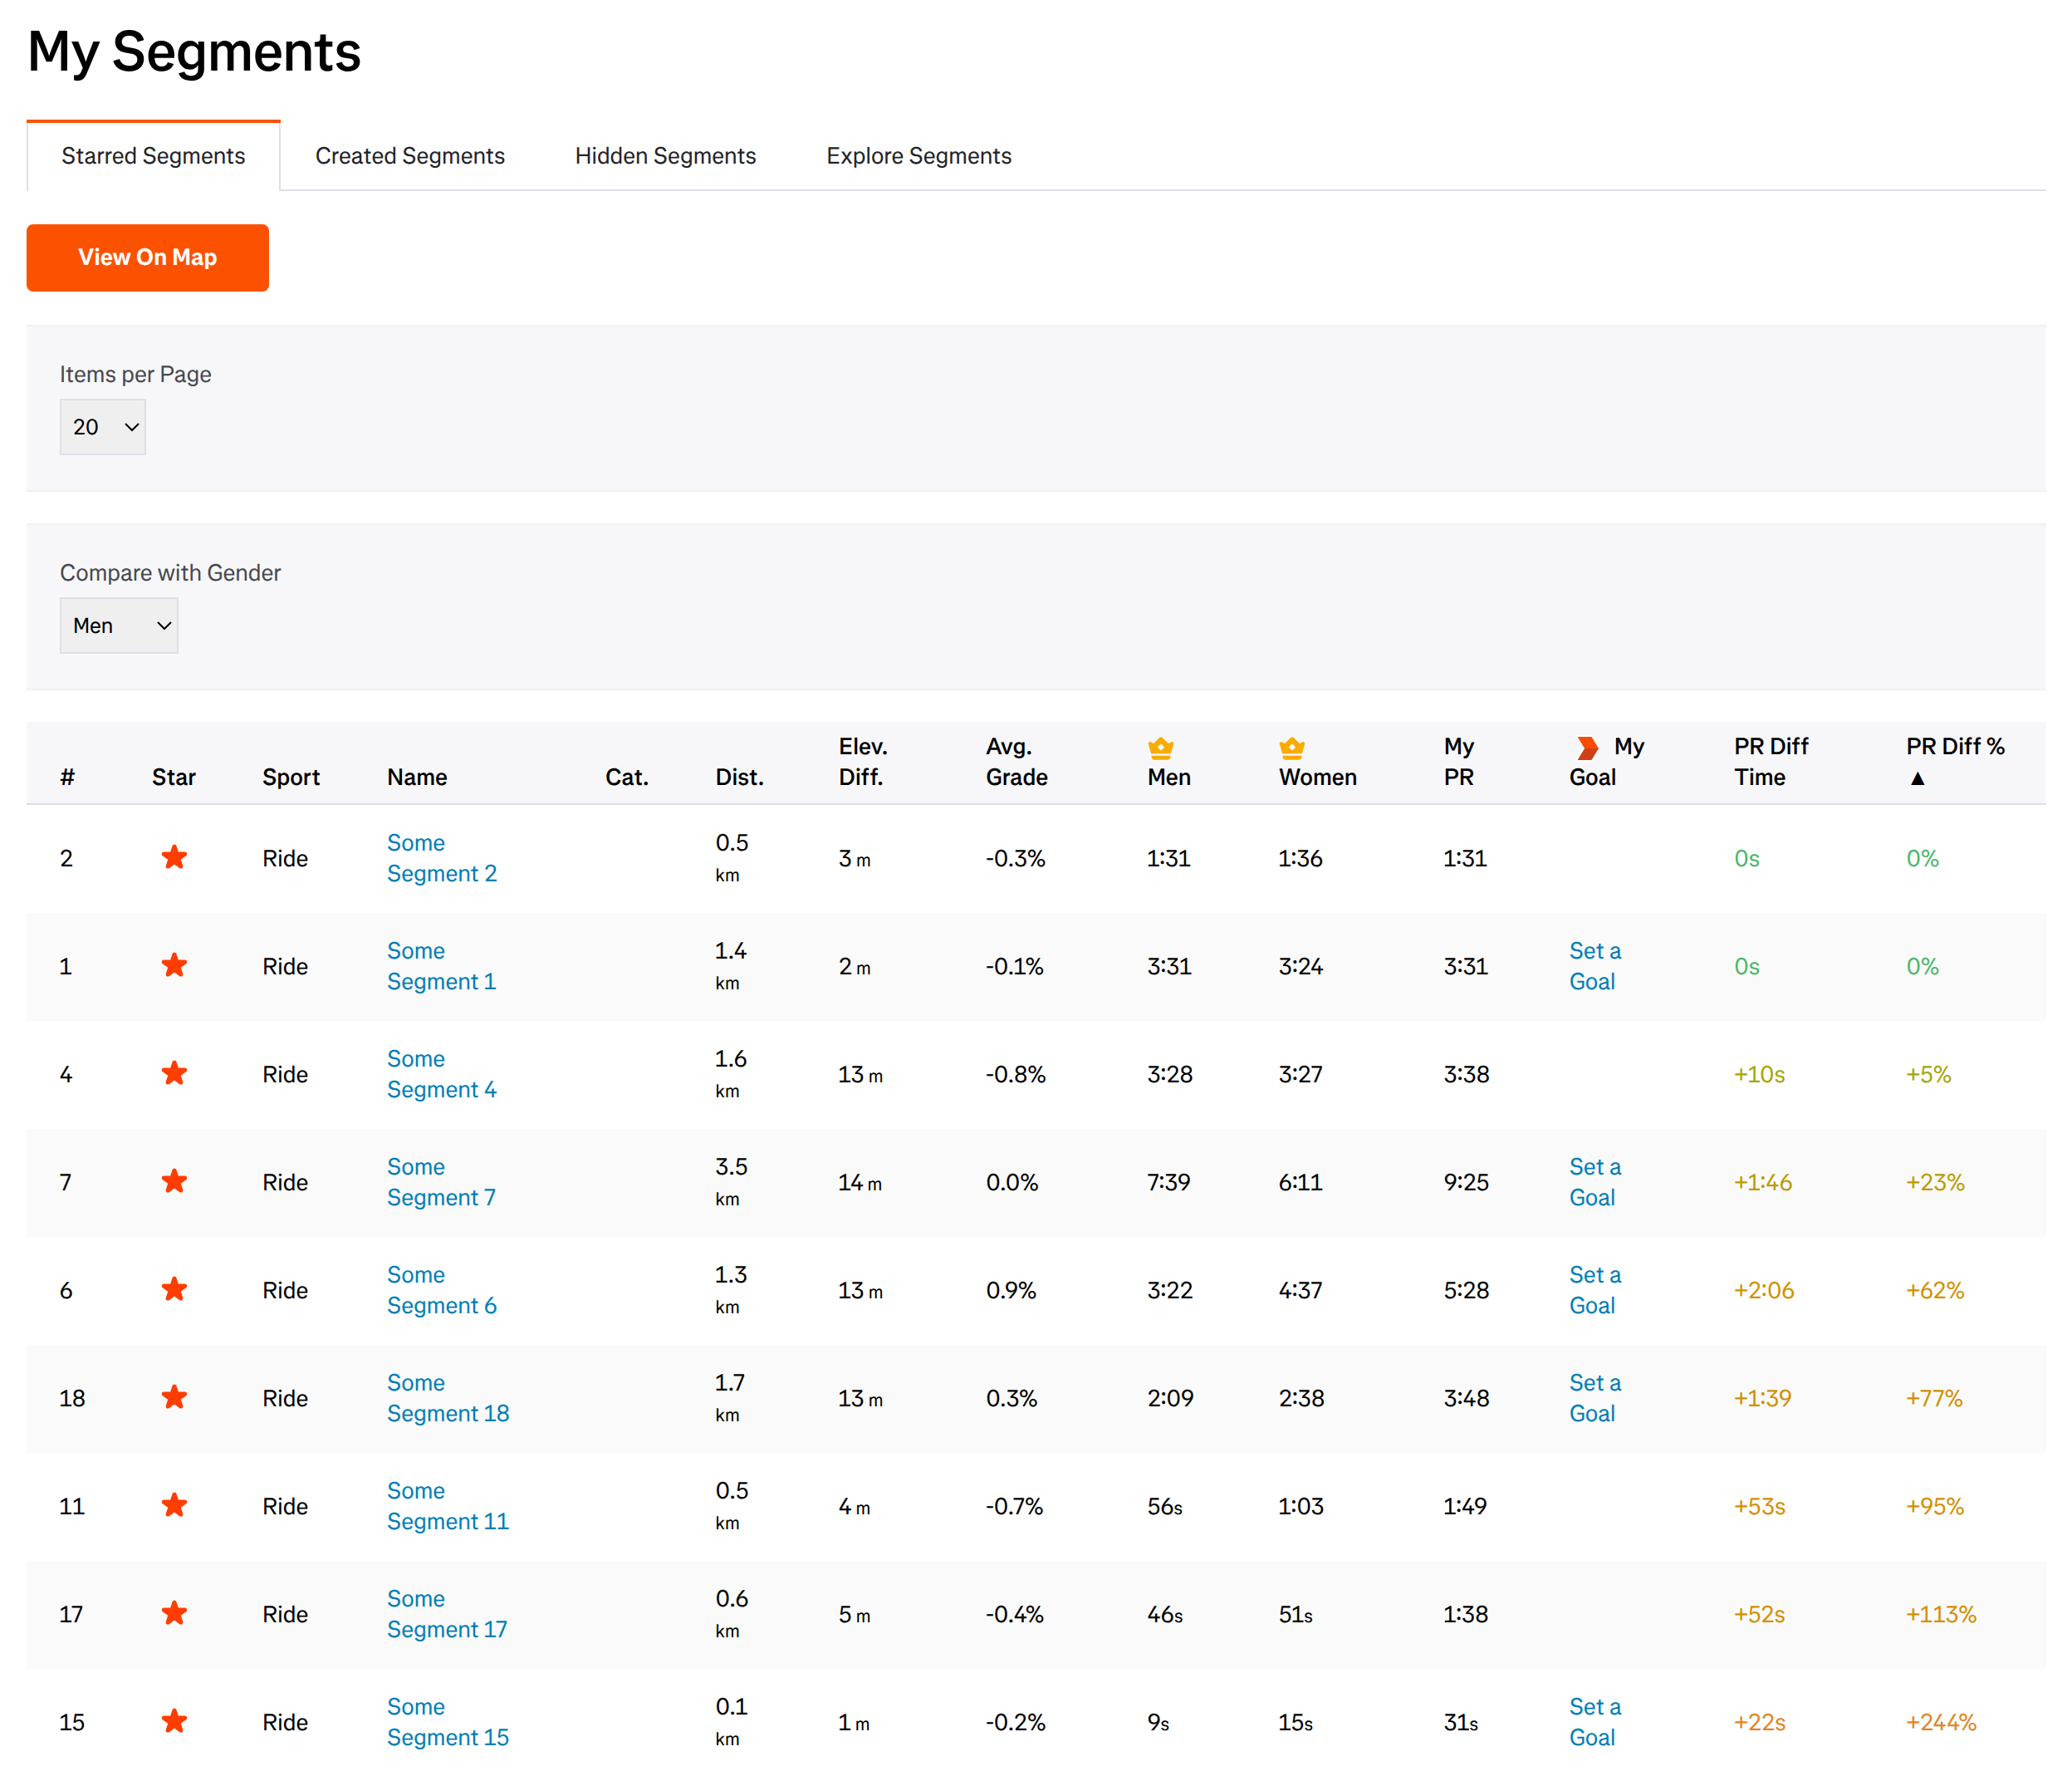Click the My Goal chevron icon
The width and height of the screenshot is (2072, 1776).
1587,747
